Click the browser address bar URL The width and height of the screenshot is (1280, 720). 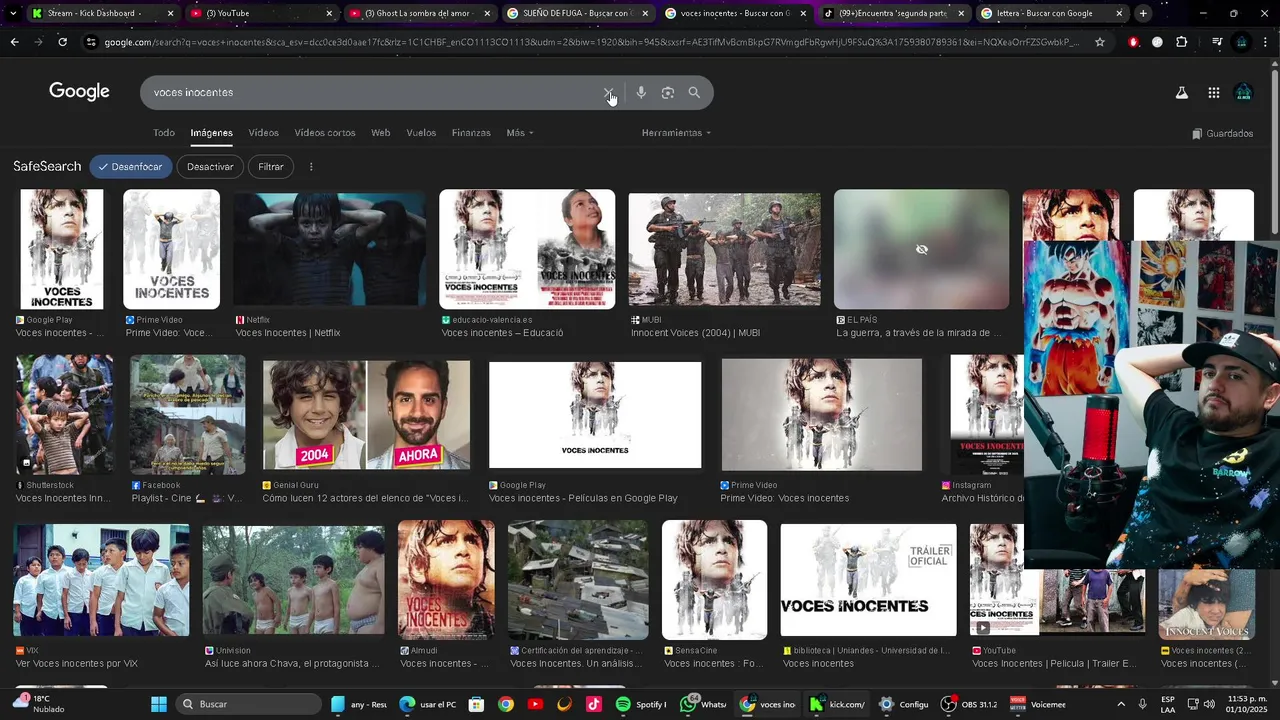click(x=590, y=42)
